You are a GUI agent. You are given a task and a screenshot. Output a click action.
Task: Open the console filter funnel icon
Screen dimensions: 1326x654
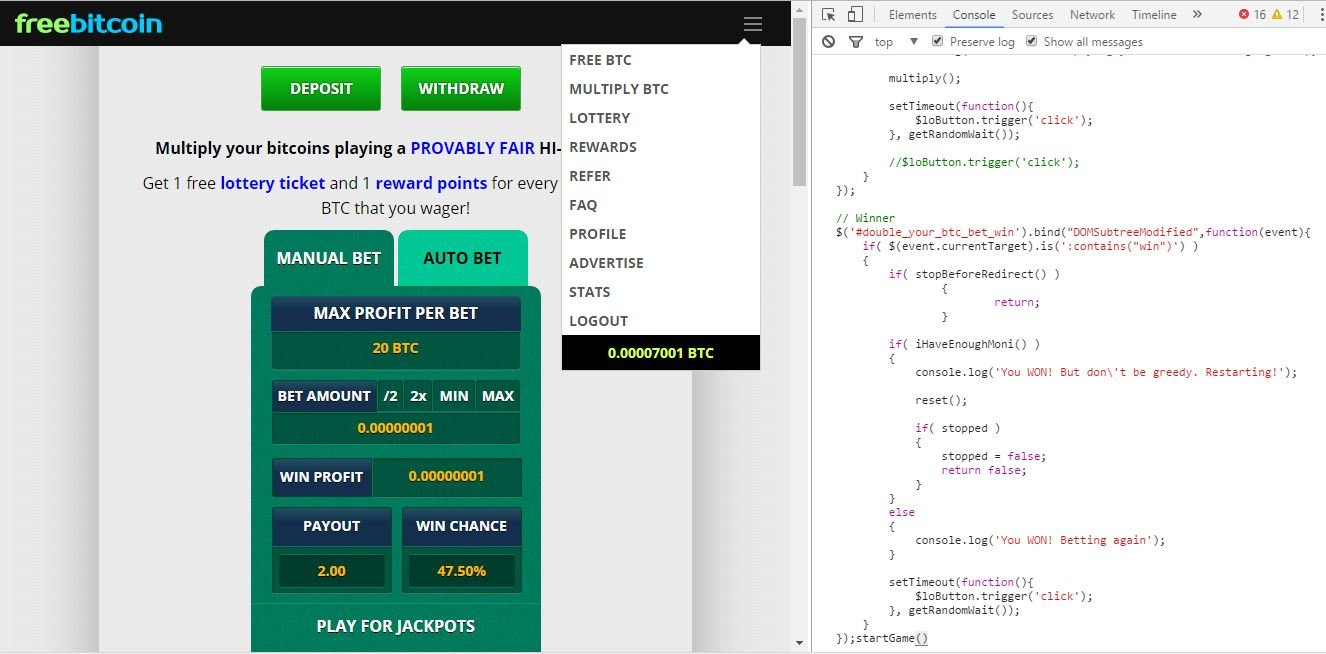tap(856, 42)
